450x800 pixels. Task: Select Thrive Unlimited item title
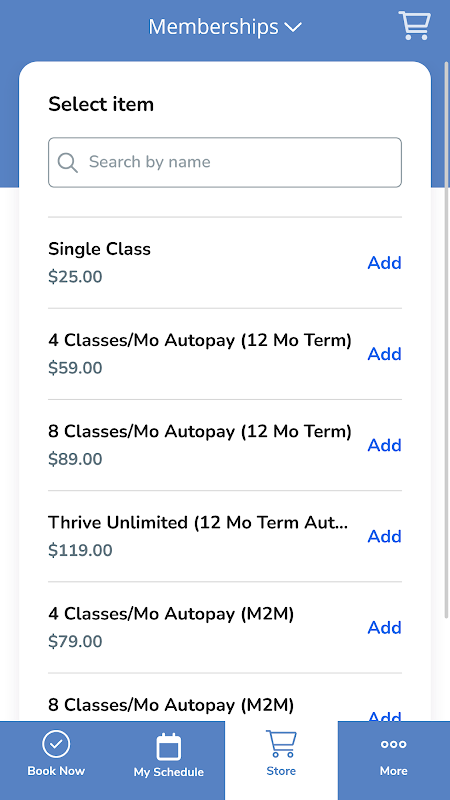[x=198, y=522]
